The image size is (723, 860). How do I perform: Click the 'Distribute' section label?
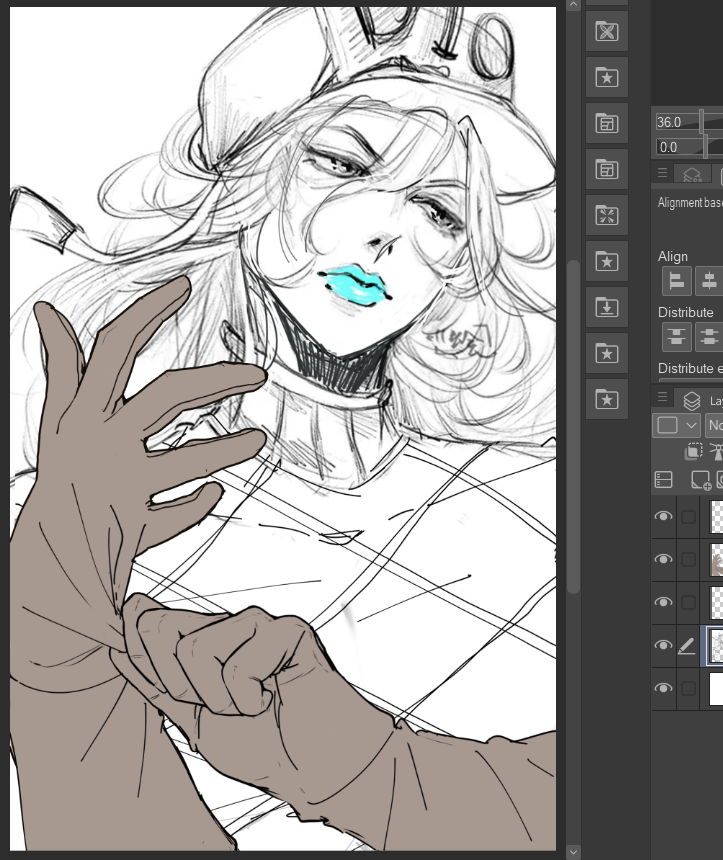tap(686, 312)
